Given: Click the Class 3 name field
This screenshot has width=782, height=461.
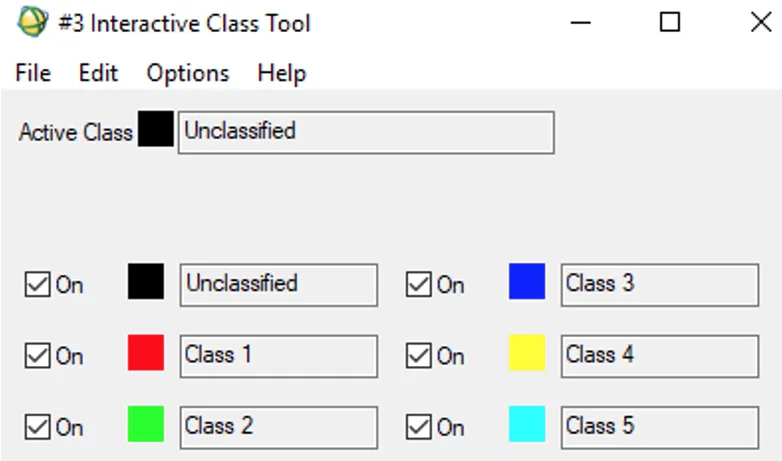Looking at the screenshot, I should pos(660,285).
